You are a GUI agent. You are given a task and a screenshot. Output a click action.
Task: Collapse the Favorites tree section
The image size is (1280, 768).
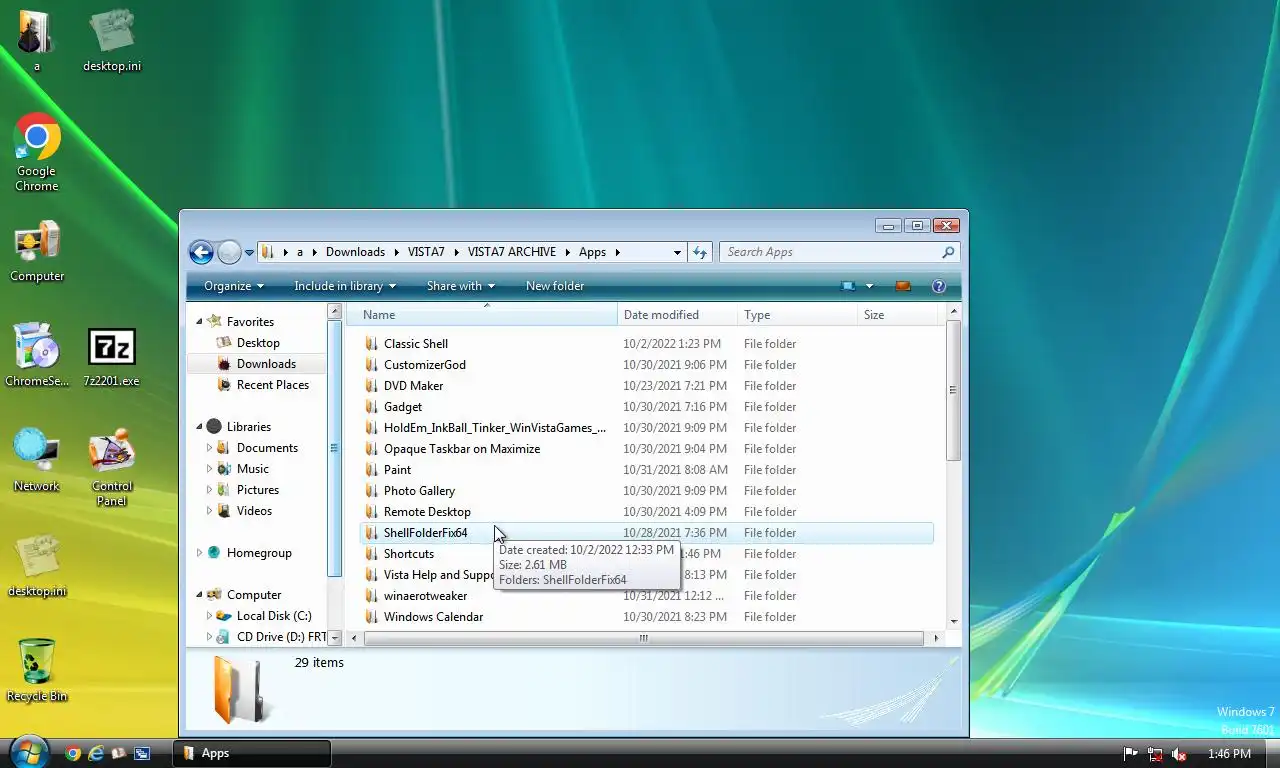(199, 321)
